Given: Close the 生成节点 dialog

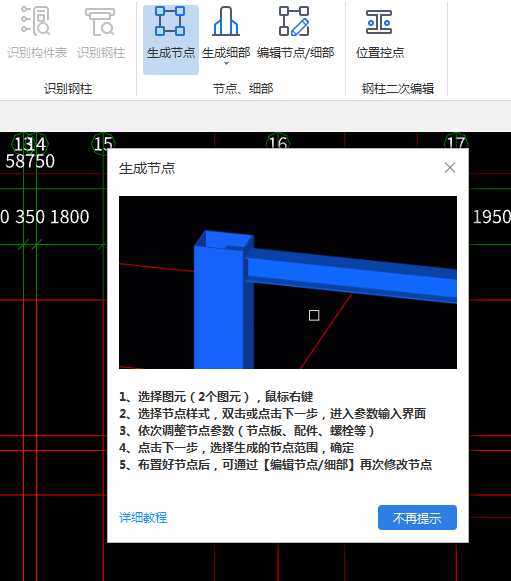Looking at the screenshot, I should [450, 167].
